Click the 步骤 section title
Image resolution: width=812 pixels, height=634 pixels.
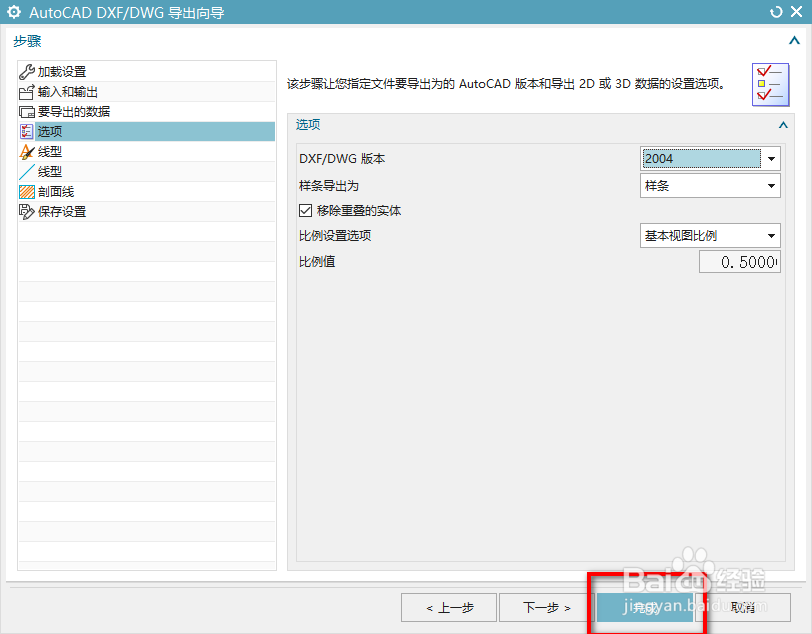pyautogui.click(x=27, y=41)
